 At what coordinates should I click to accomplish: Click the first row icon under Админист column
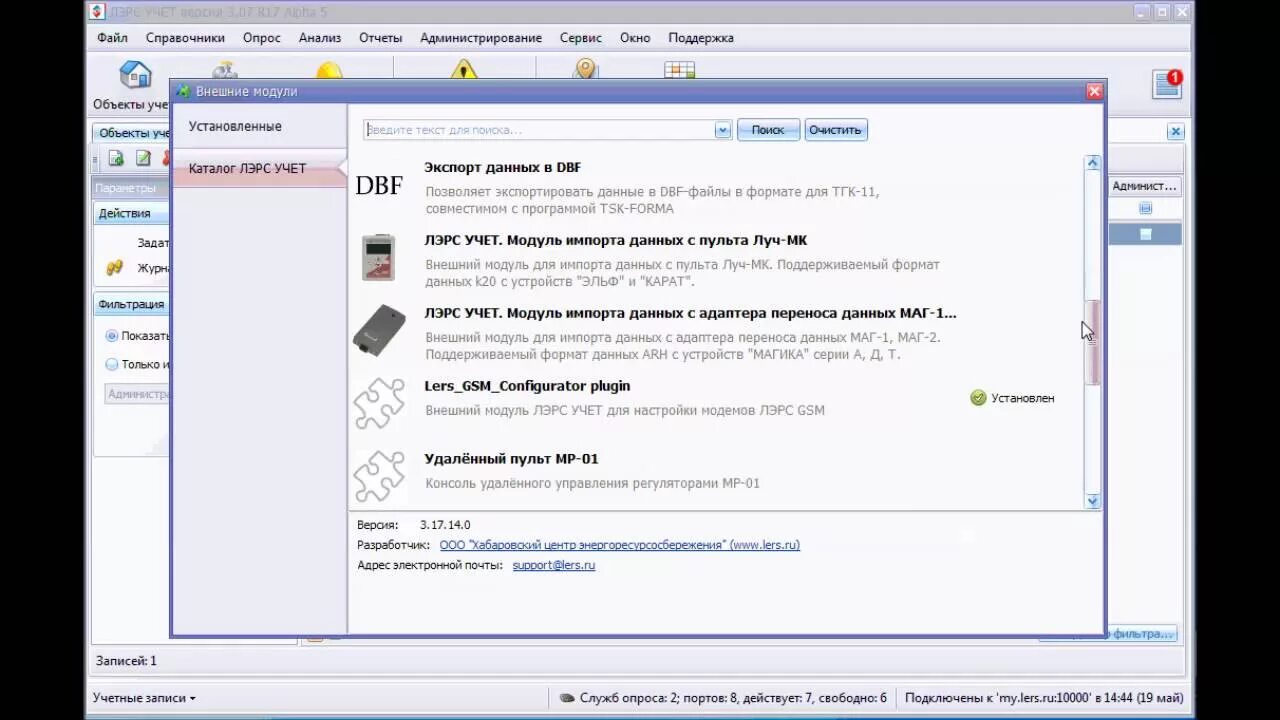click(1146, 208)
